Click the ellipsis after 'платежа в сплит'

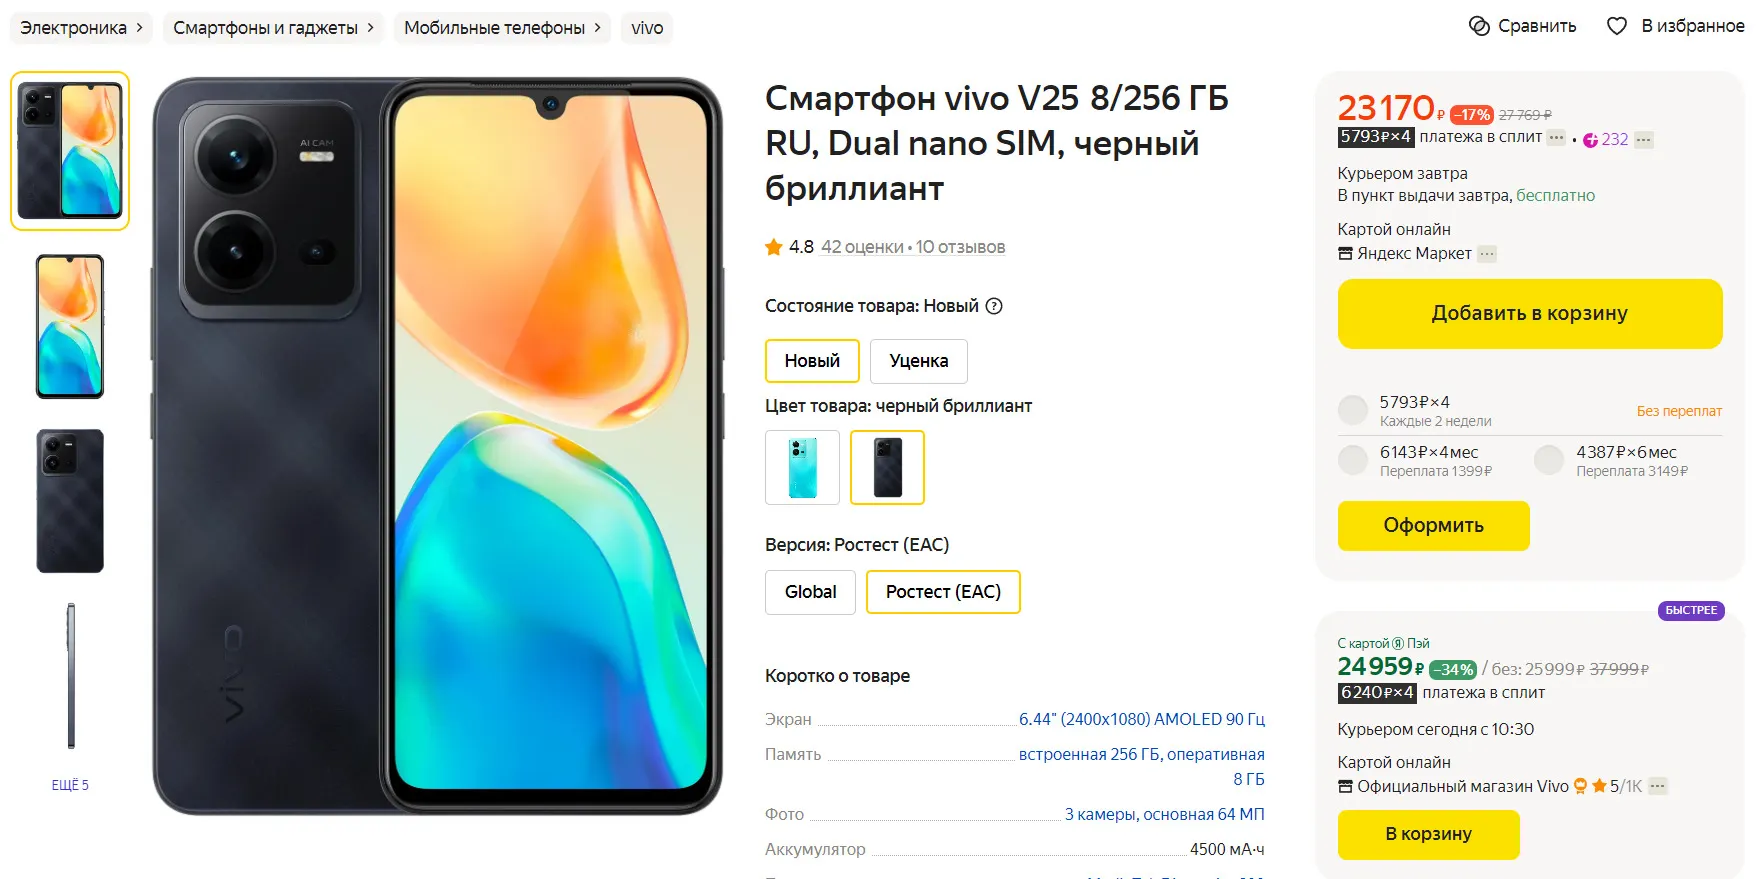[1556, 138]
